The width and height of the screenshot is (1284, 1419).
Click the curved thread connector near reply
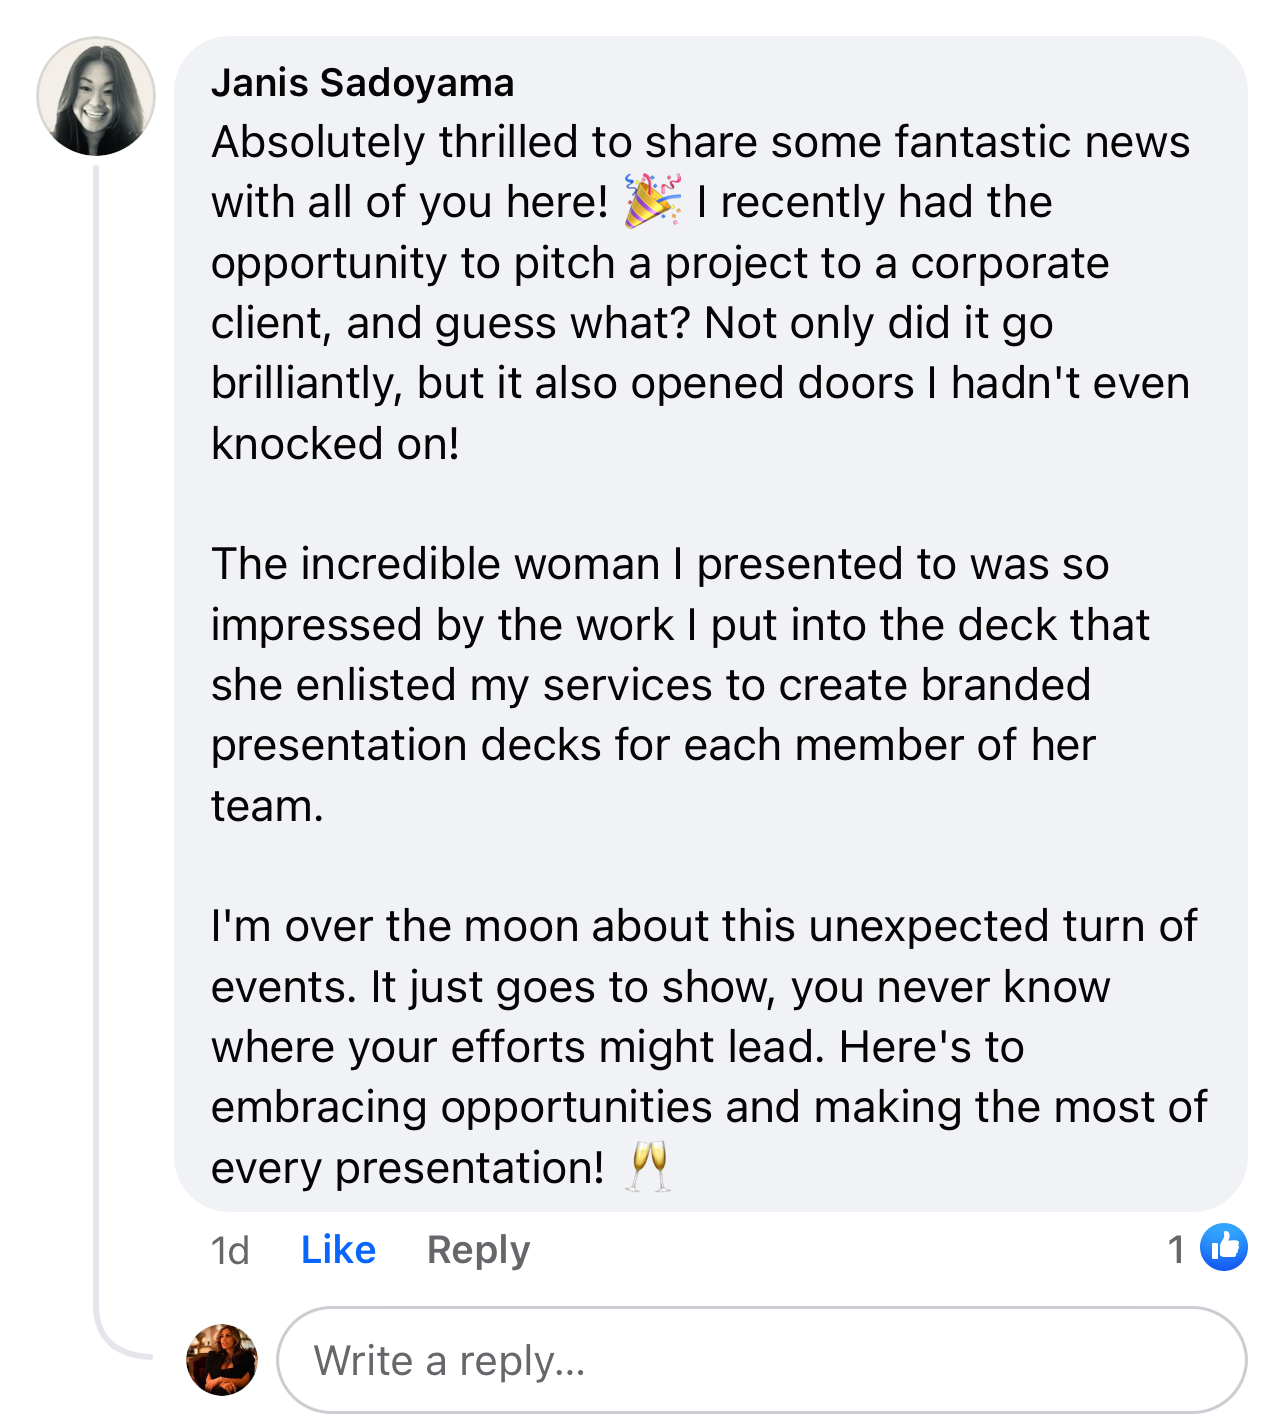click(x=112, y=1345)
